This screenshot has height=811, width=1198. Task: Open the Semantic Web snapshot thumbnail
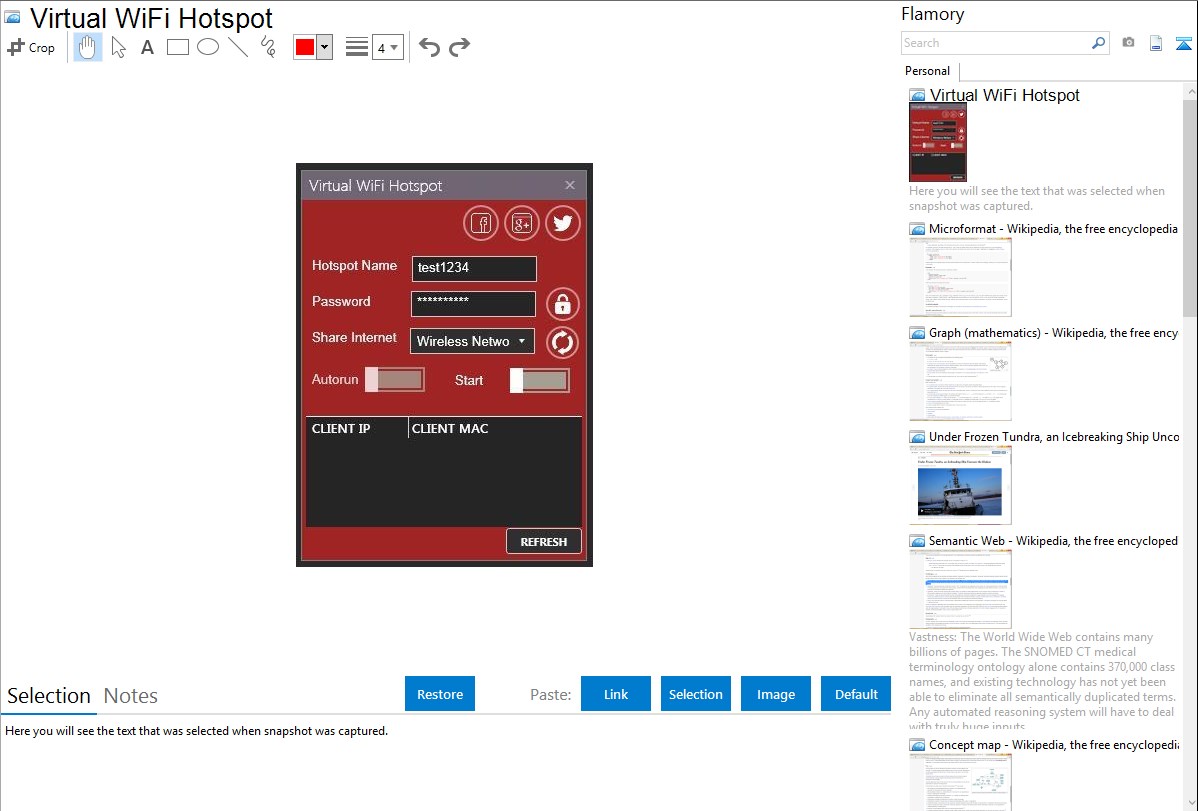tap(960, 589)
